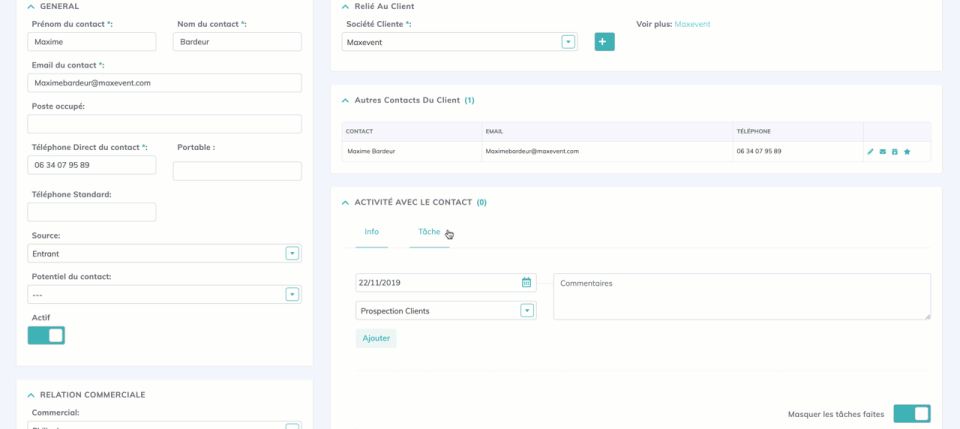
Task: Expand the Société Cliente Maxevent dropdown
Action: [568, 42]
